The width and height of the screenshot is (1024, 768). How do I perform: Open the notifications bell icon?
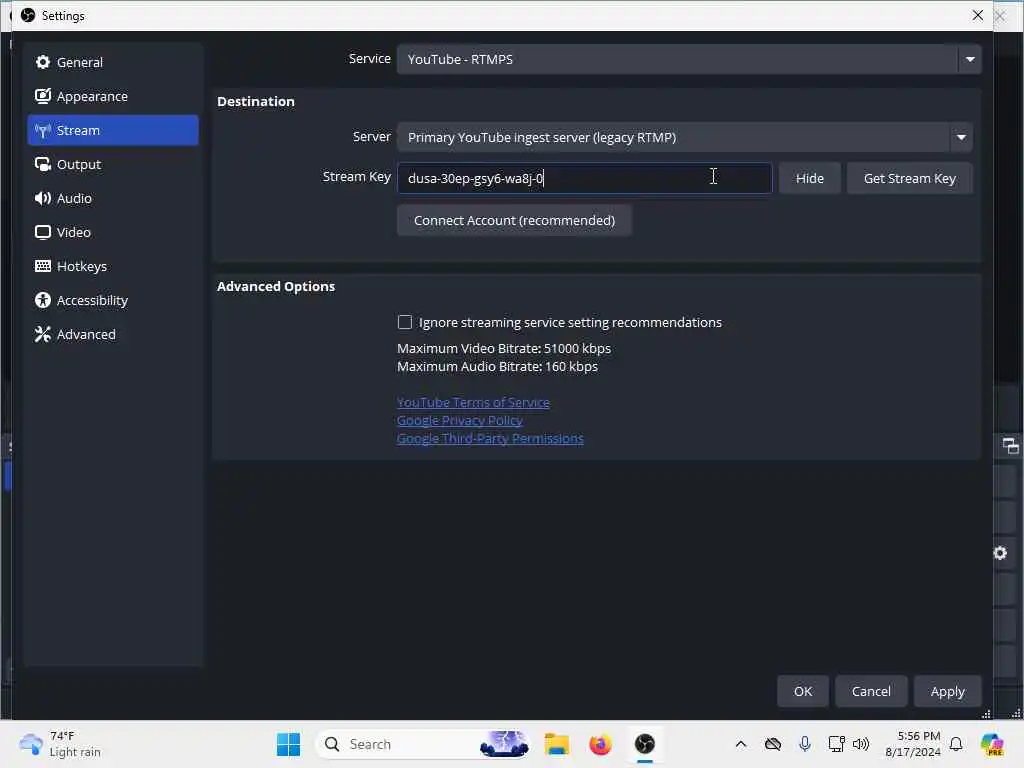point(956,744)
